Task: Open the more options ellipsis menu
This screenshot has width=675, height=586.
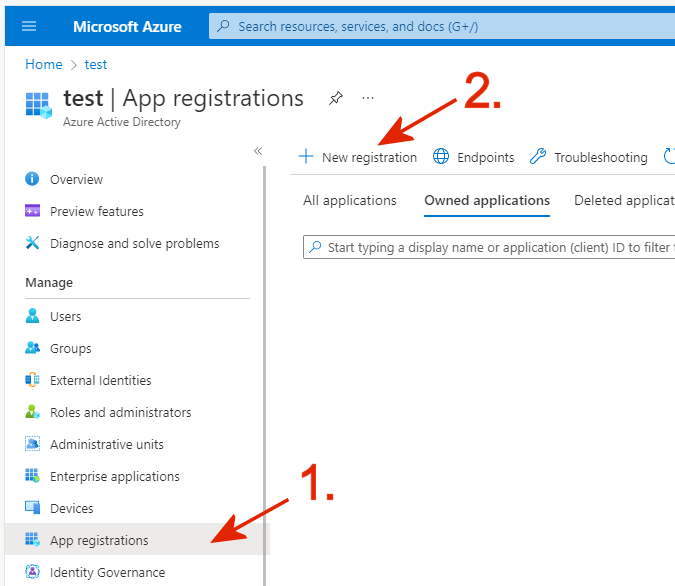Action: click(x=368, y=98)
